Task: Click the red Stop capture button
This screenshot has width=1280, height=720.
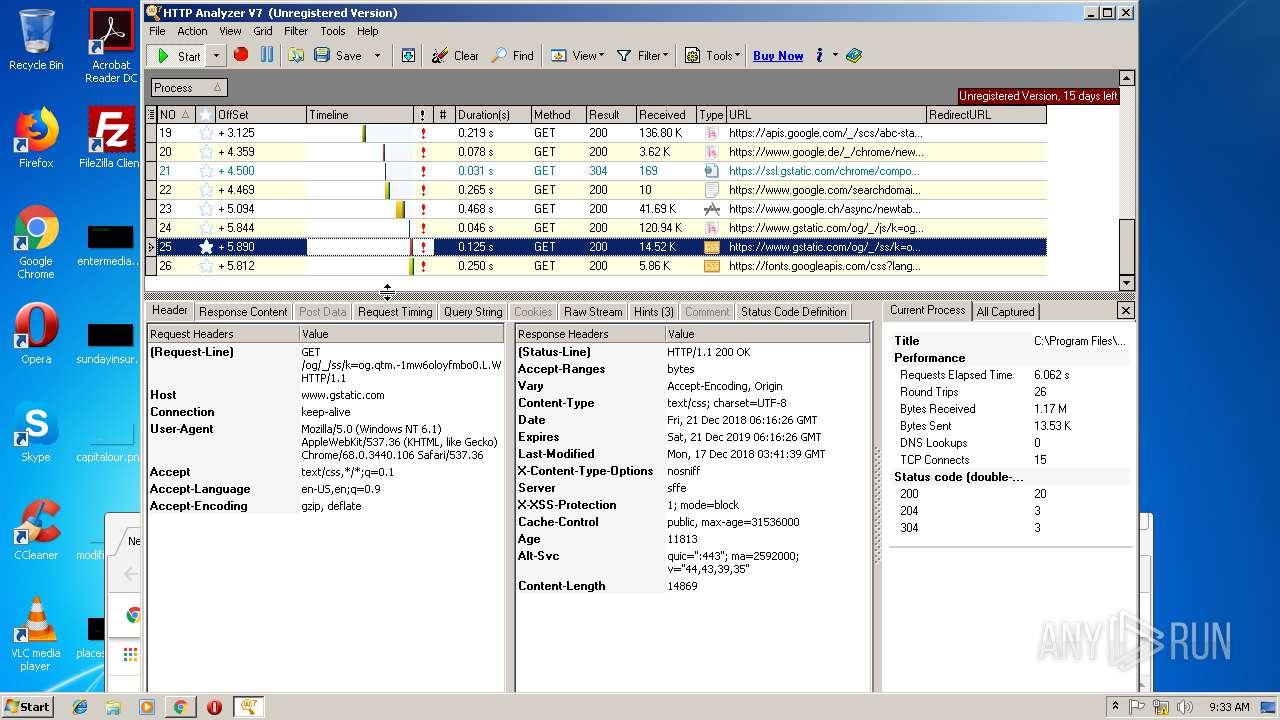Action: pyautogui.click(x=241, y=55)
